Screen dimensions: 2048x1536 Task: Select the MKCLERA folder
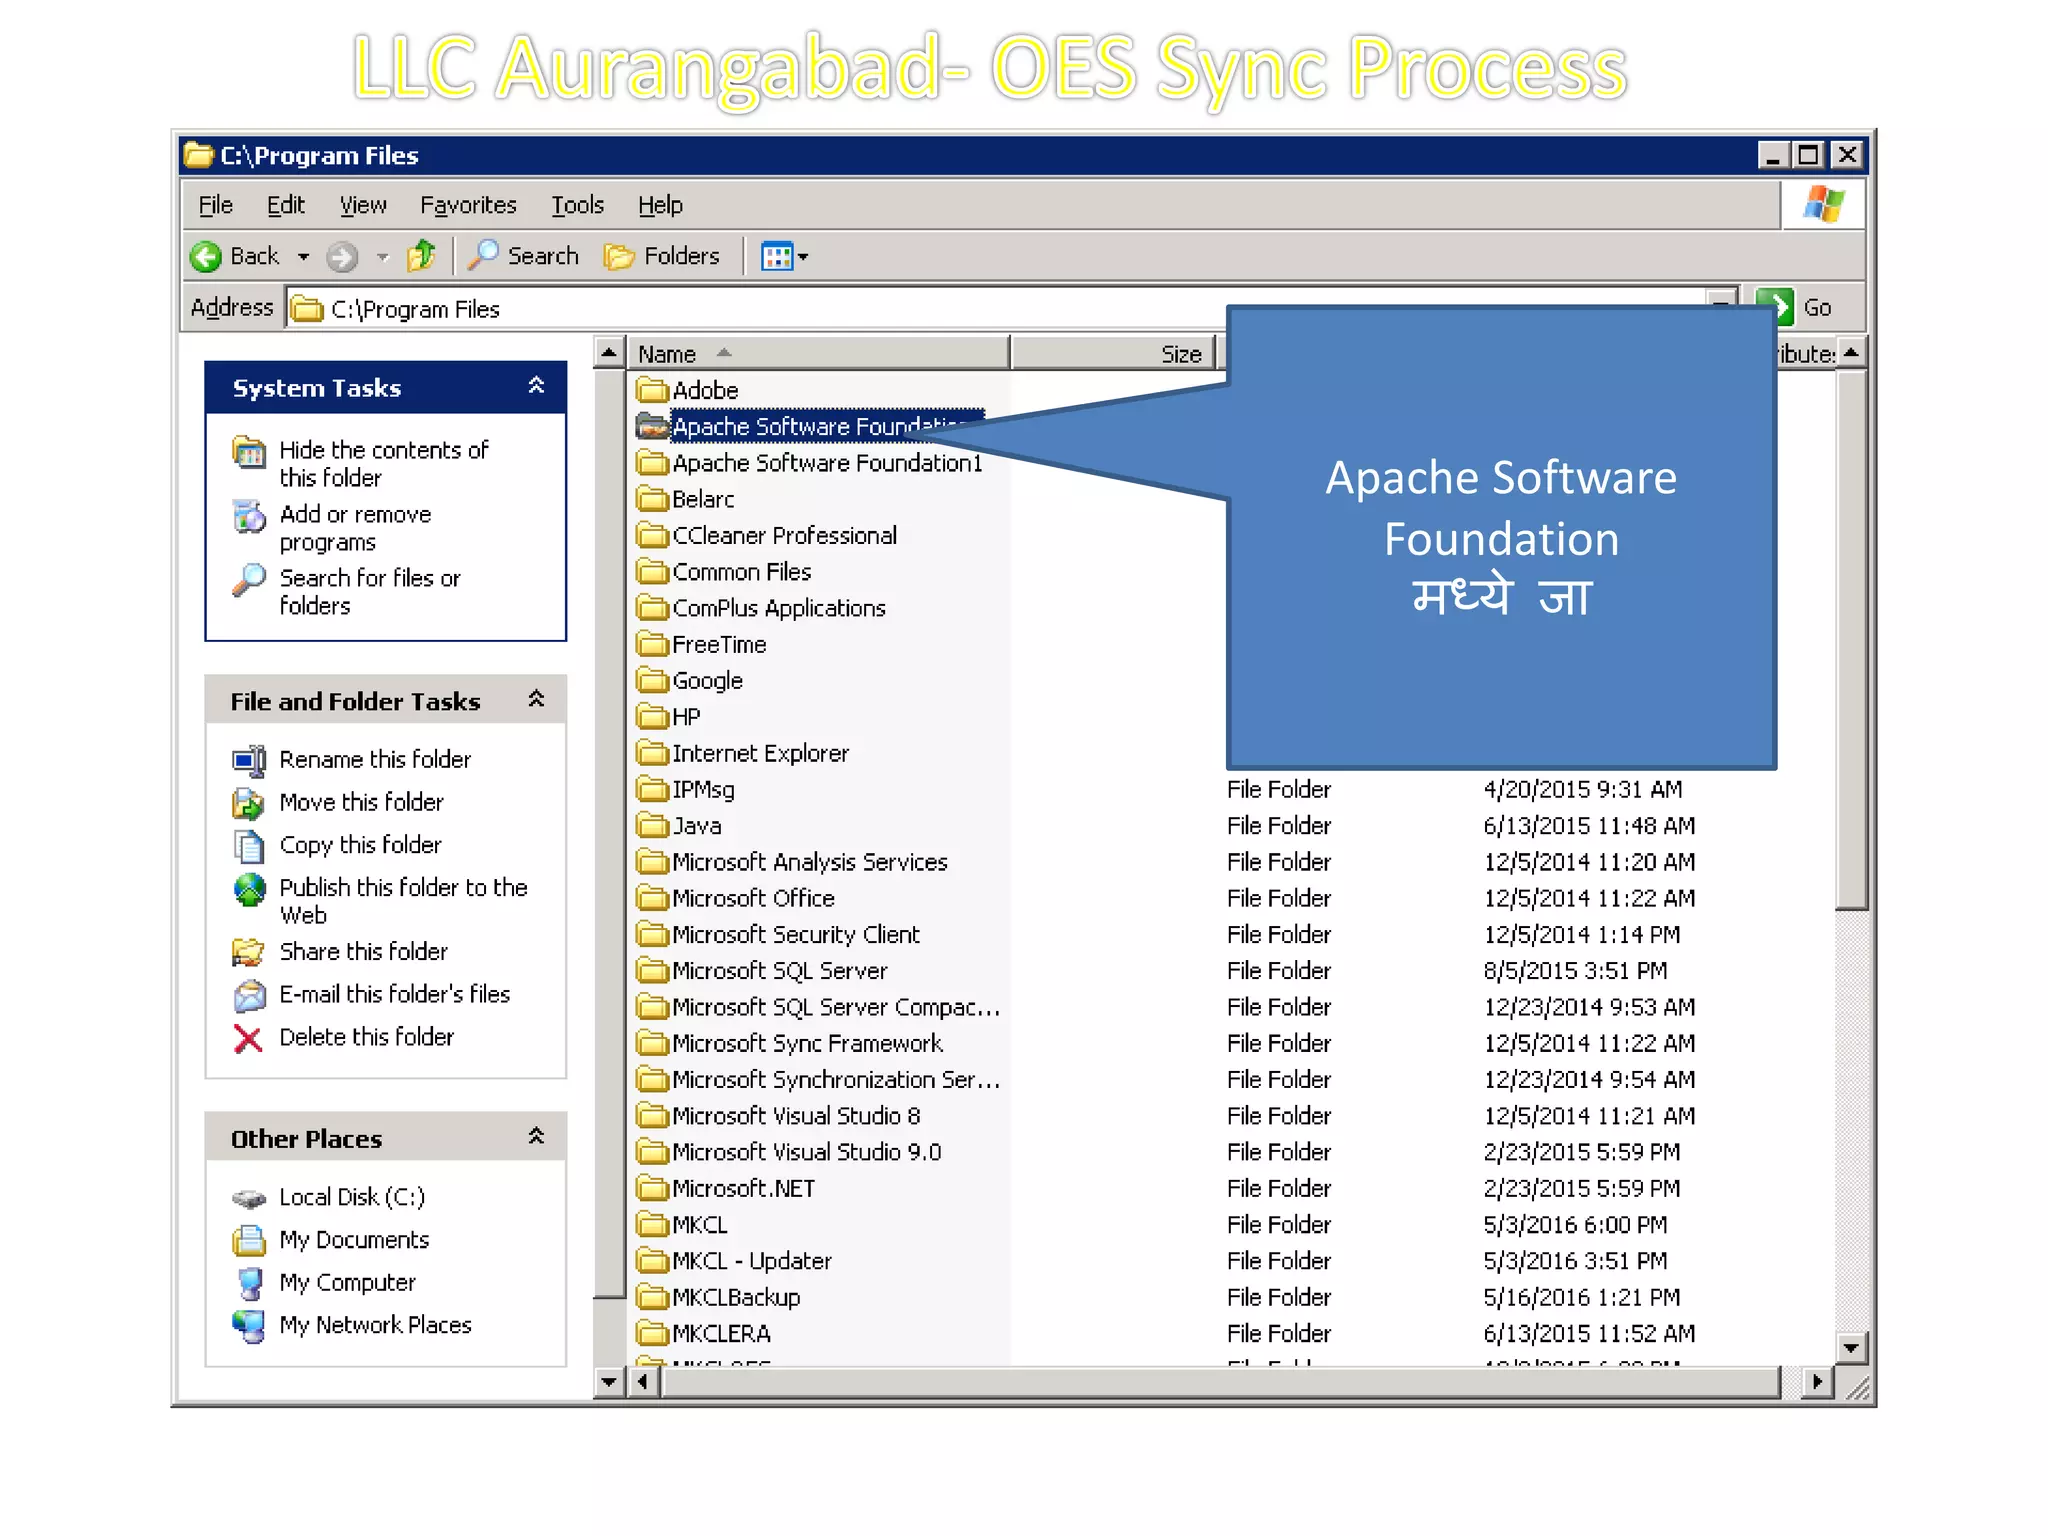pos(704,1334)
